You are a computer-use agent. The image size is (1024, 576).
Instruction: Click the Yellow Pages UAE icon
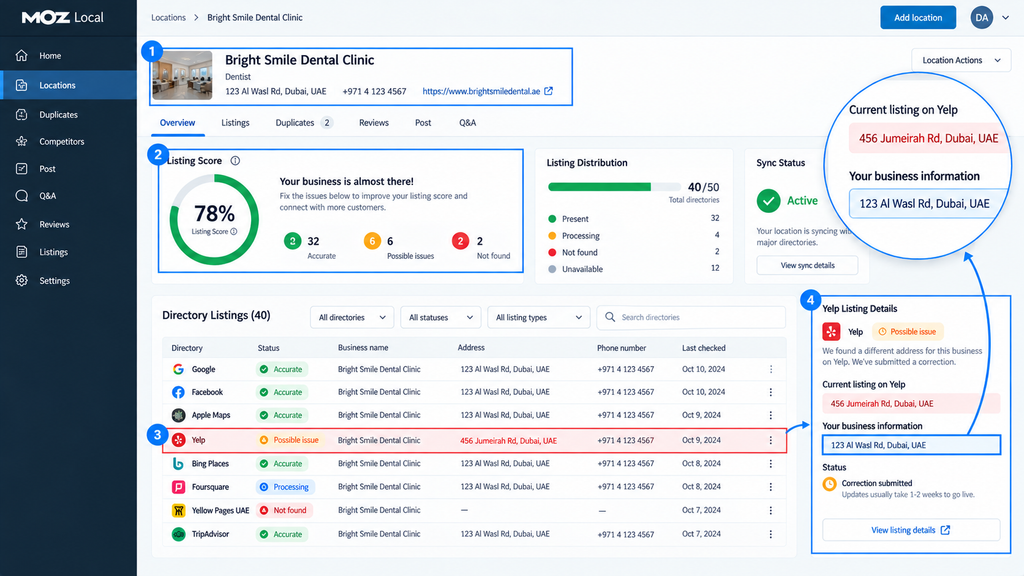(x=178, y=510)
